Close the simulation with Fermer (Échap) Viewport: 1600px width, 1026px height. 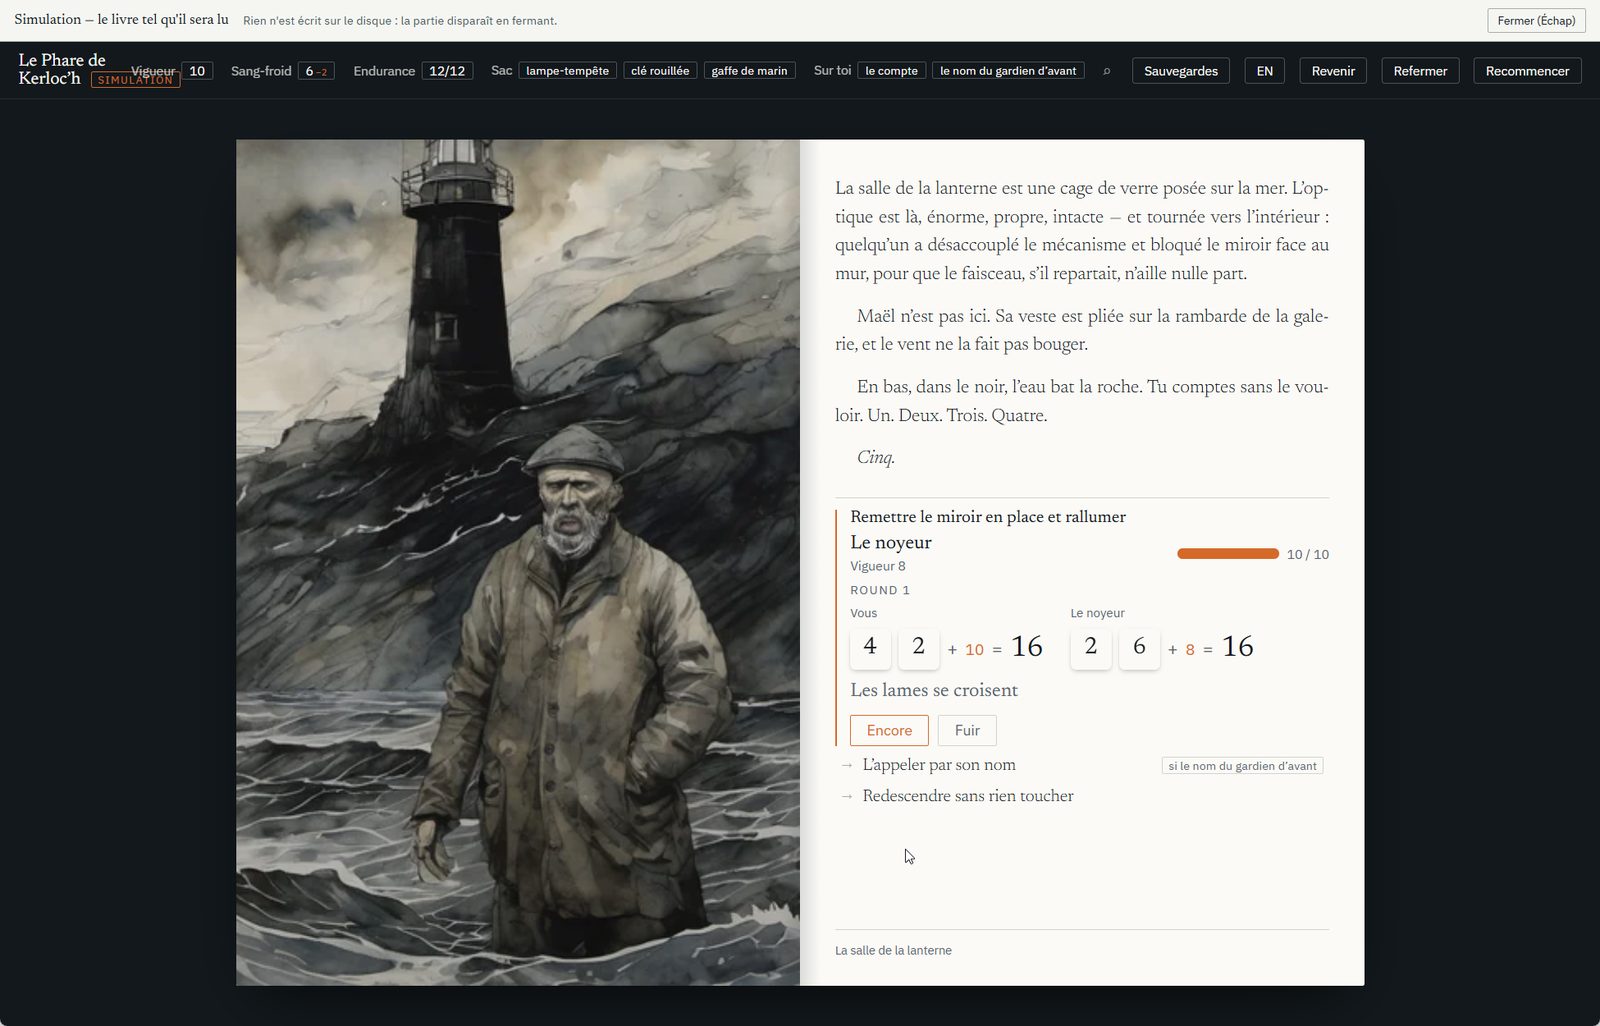point(1536,20)
